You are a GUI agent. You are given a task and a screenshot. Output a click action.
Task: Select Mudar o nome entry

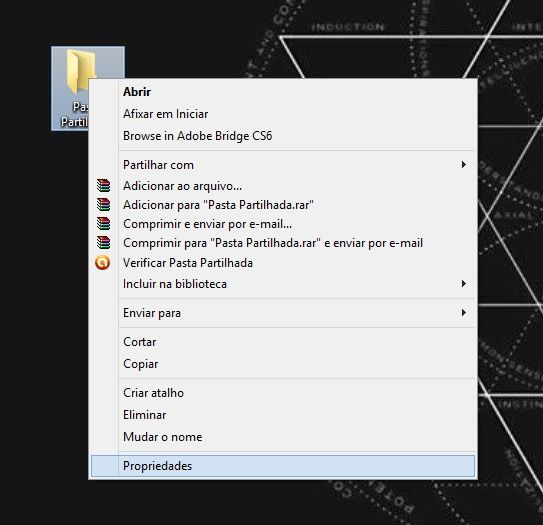[283, 437]
